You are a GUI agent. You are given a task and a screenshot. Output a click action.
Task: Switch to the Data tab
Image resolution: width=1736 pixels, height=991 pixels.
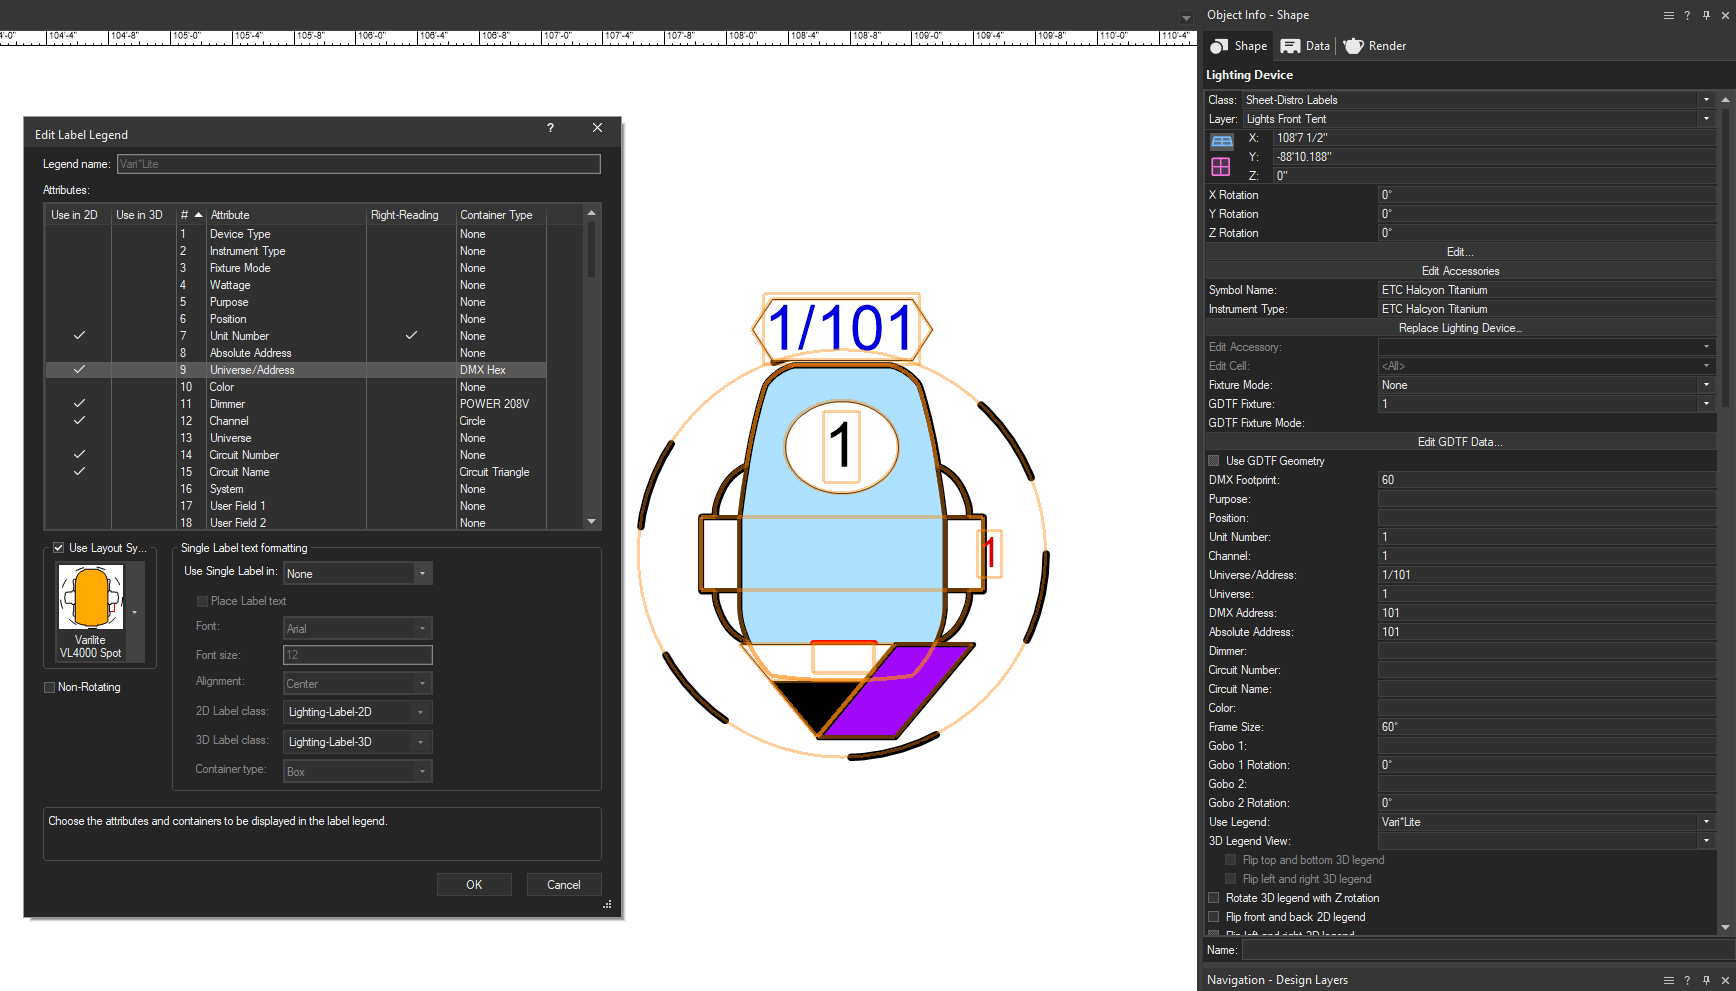1306,46
